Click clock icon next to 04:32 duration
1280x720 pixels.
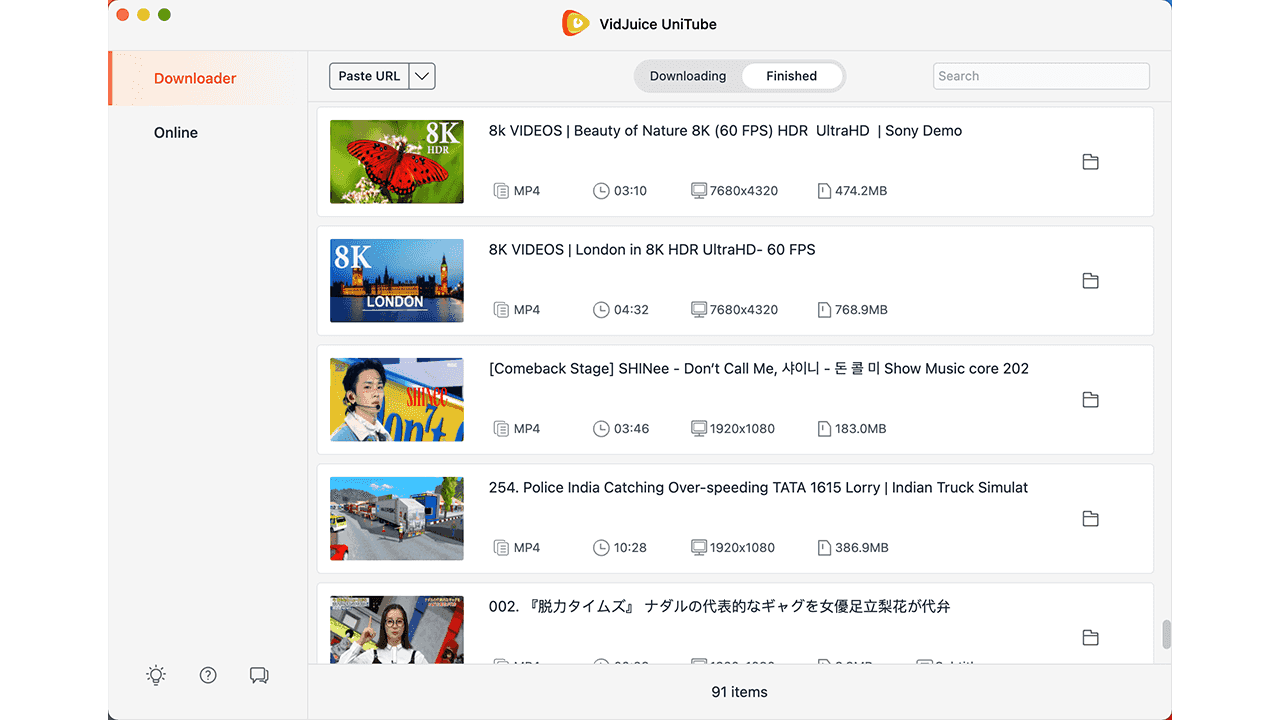click(x=601, y=310)
